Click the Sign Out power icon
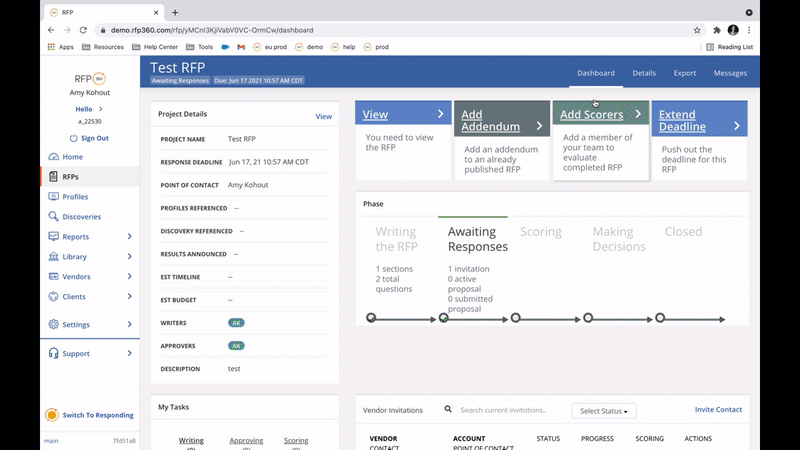 pyautogui.click(x=73, y=138)
